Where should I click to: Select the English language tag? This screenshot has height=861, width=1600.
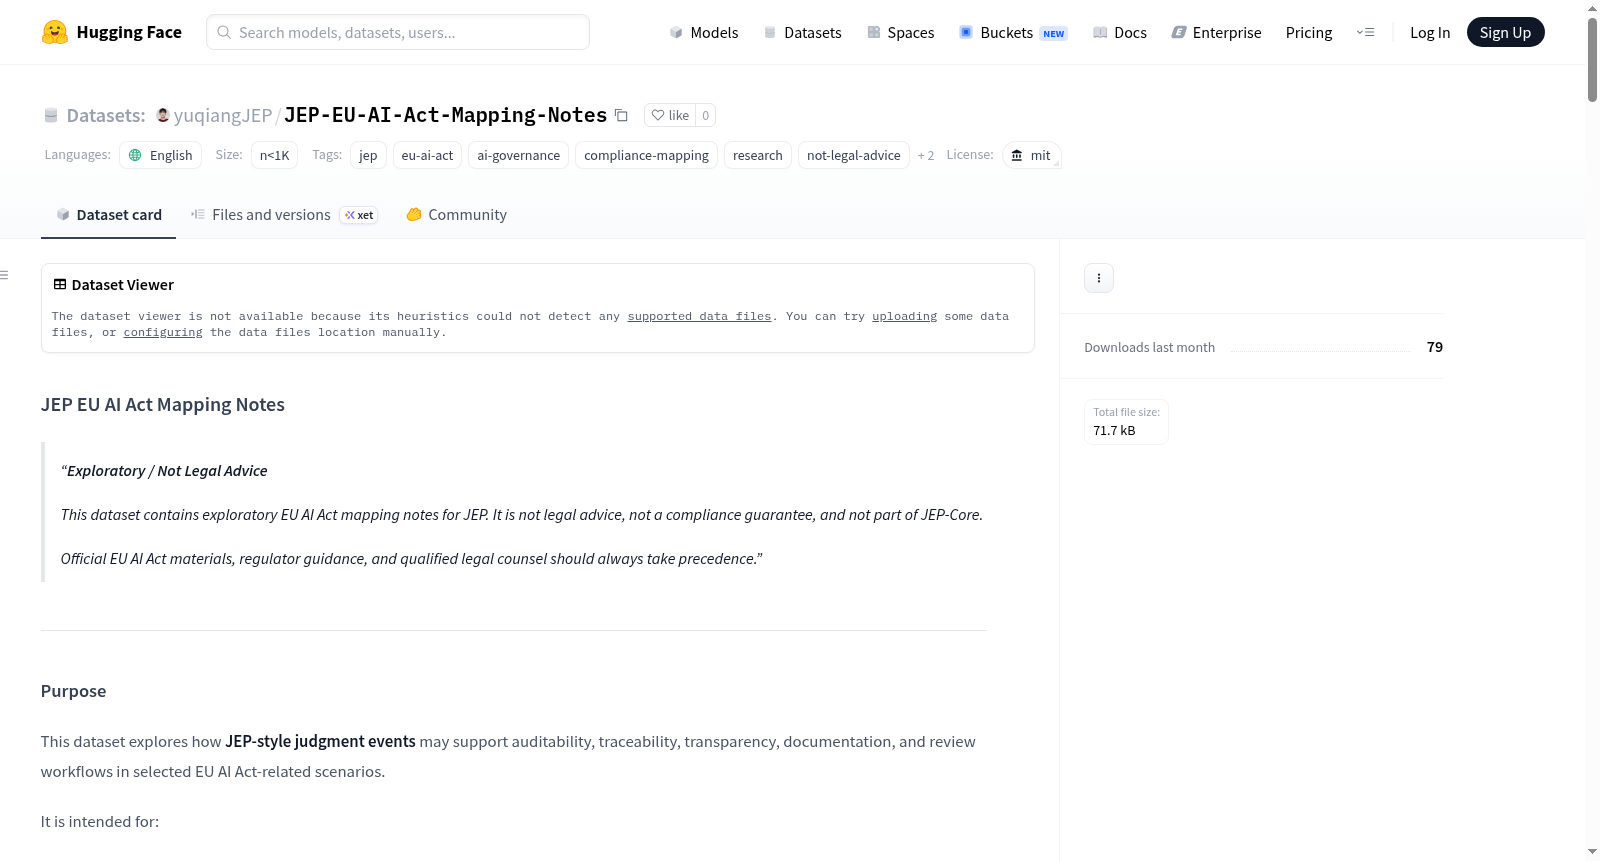coord(161,155)
